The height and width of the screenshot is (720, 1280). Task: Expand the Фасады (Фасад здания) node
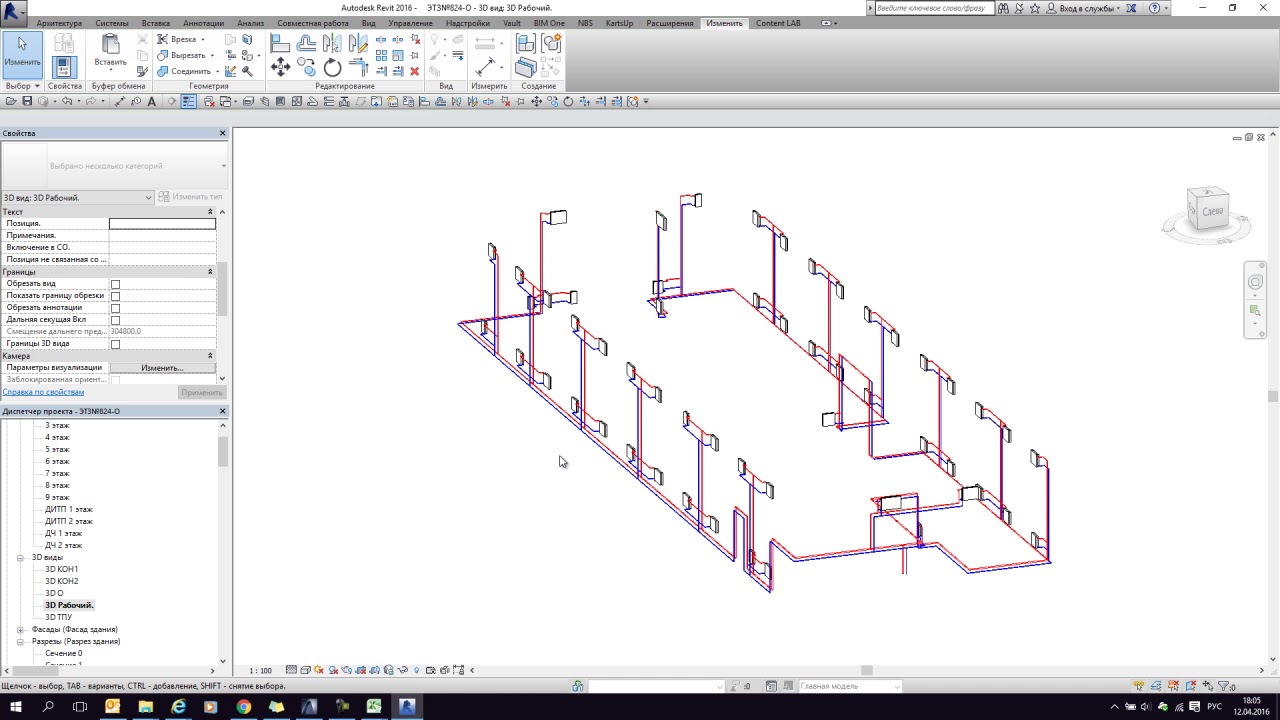[x=20, y=629]
